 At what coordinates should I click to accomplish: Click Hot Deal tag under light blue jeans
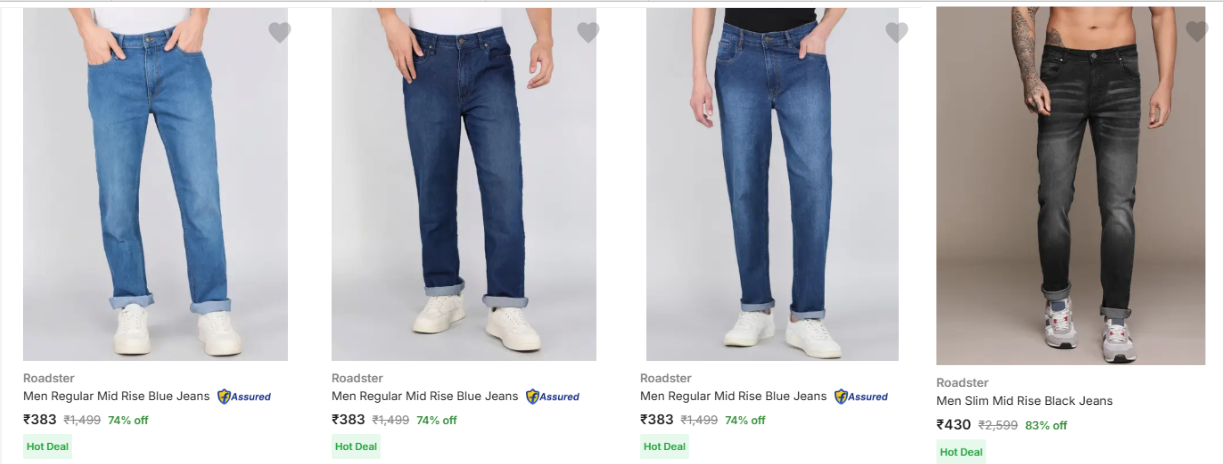pyautogui.click(x=48, y=446)
